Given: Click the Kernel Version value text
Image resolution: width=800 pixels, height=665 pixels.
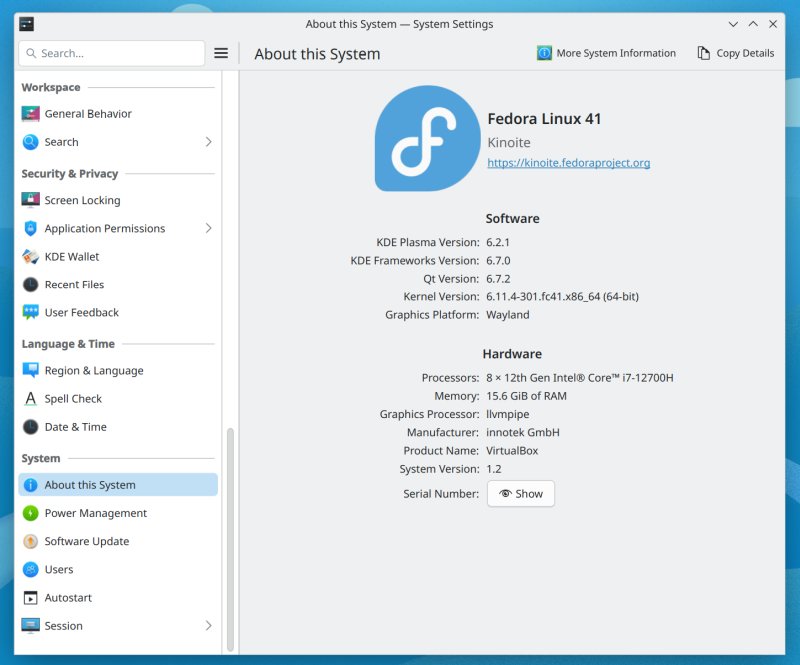Looking at the screenshot, I should [x=562, y=297].
